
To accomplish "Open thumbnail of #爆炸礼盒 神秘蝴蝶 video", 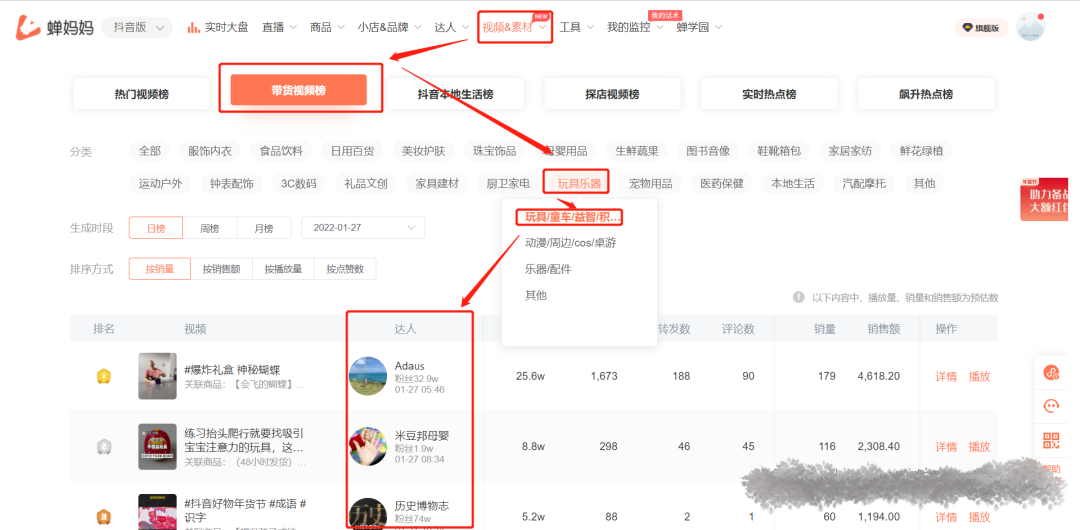I will pyautogui.click(x=158, y=376).
